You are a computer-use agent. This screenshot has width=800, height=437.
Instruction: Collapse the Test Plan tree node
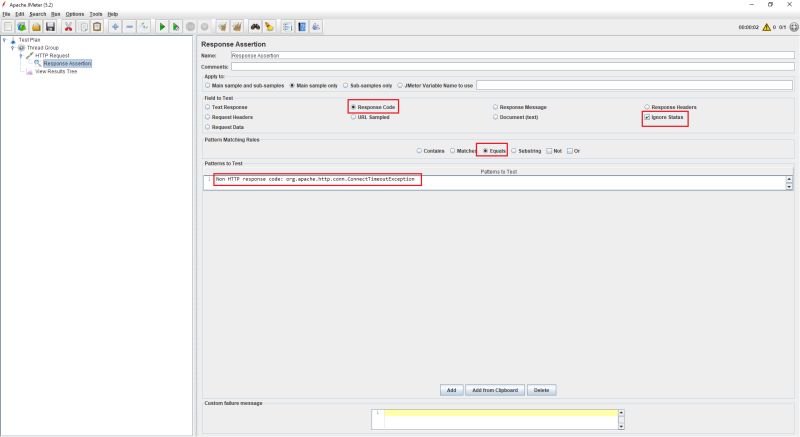point(5,40)
